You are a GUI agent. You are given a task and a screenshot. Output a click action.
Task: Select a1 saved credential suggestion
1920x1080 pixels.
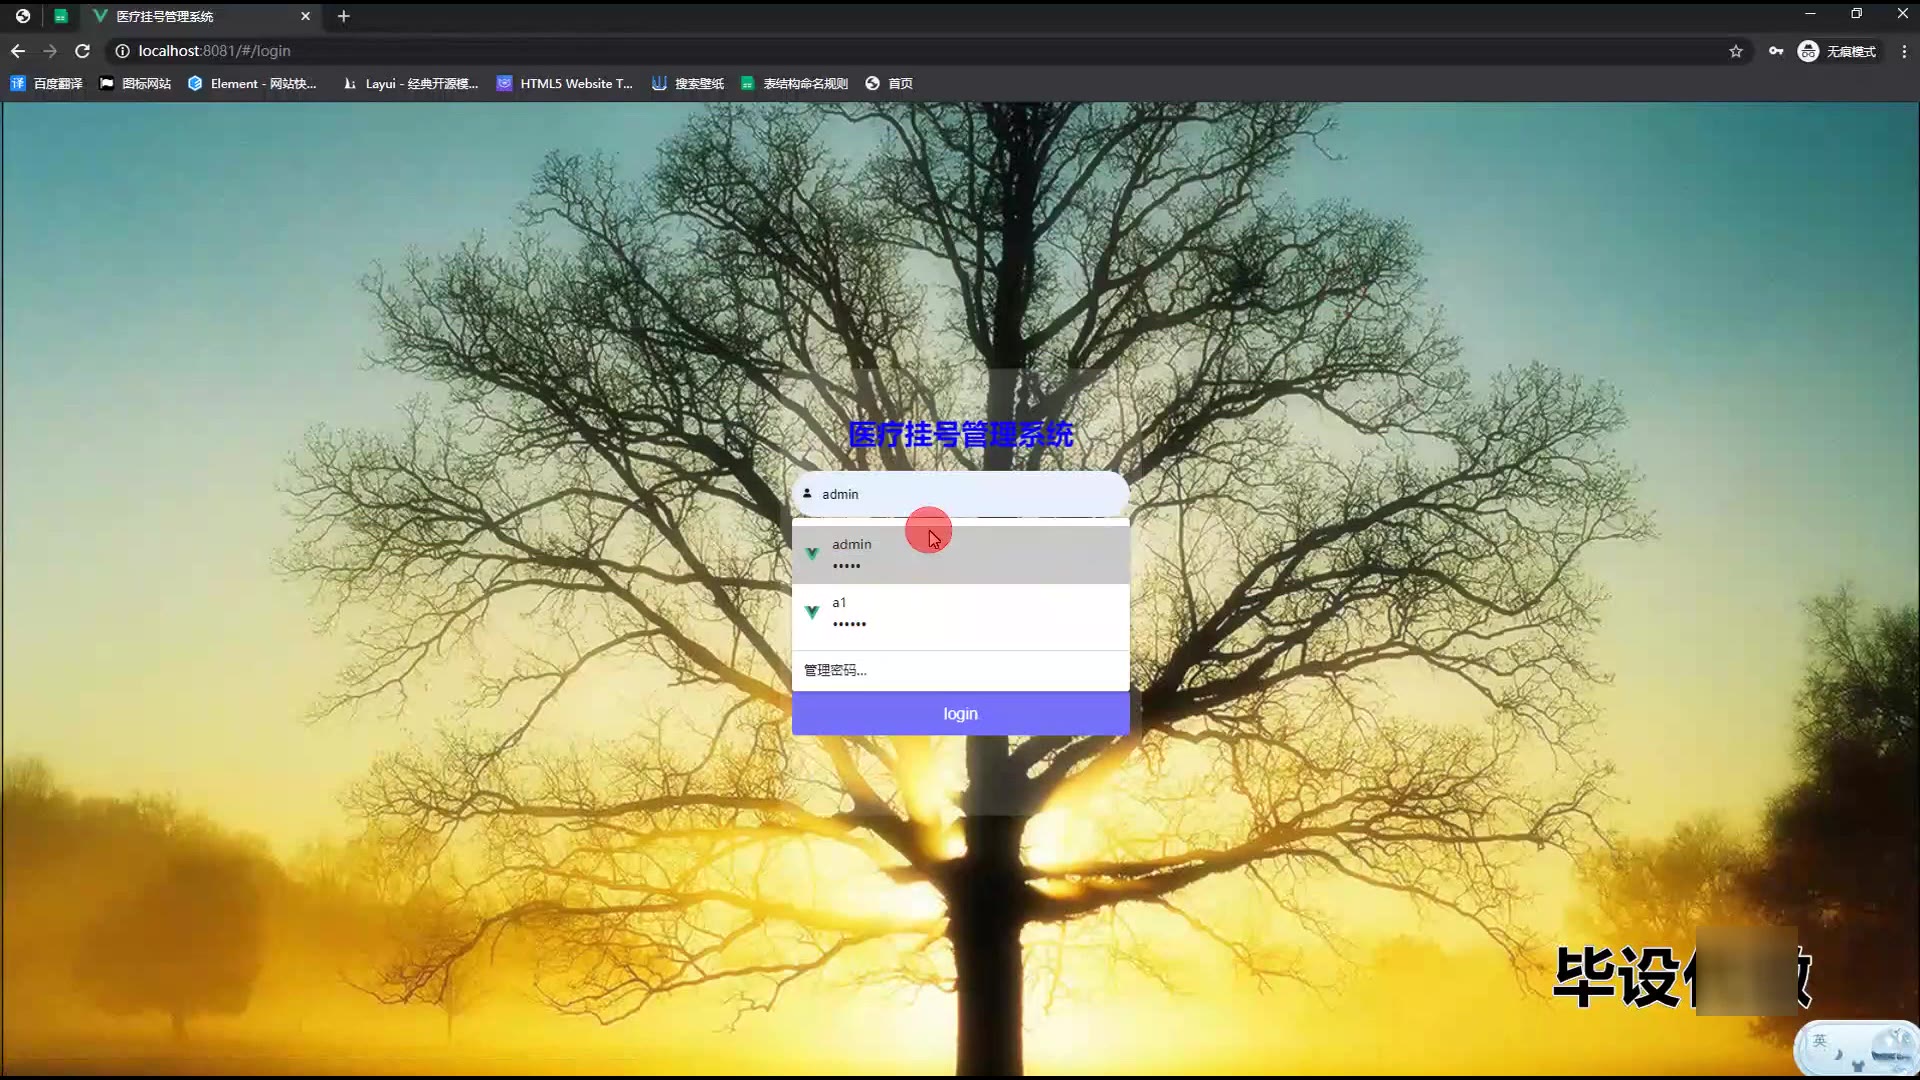point(960,612)
